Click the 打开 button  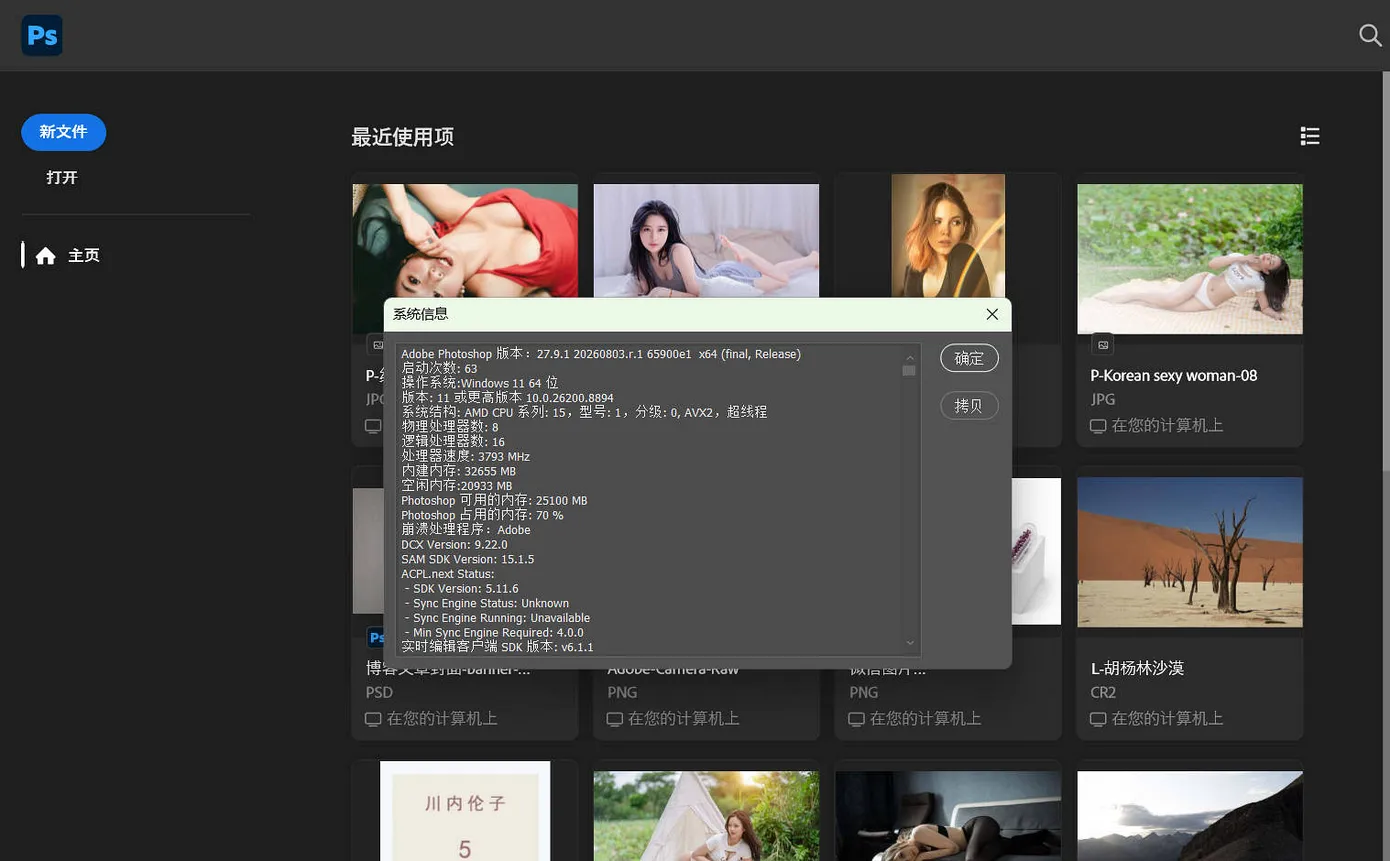[62, 177]
